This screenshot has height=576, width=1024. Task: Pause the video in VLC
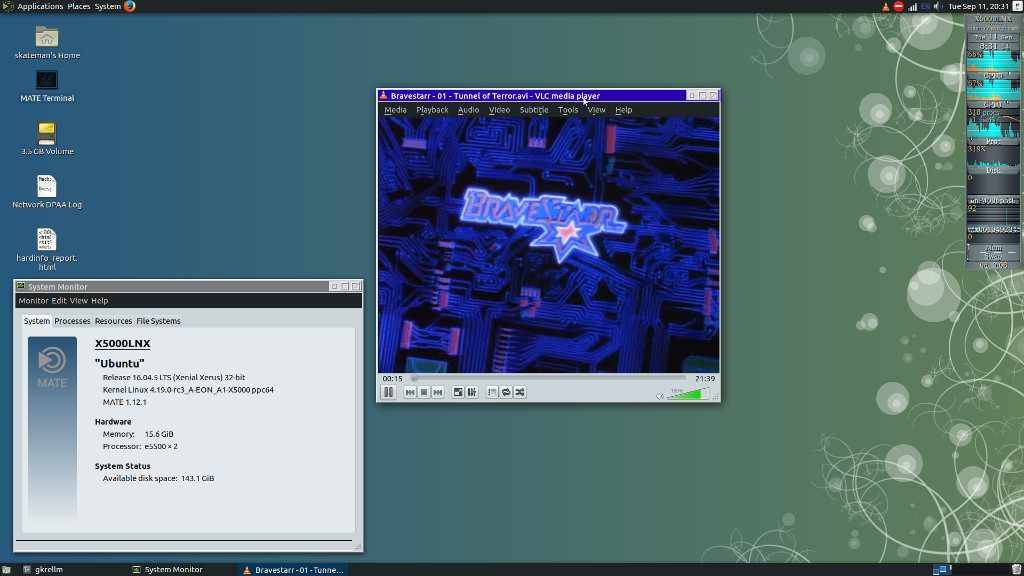389,392
